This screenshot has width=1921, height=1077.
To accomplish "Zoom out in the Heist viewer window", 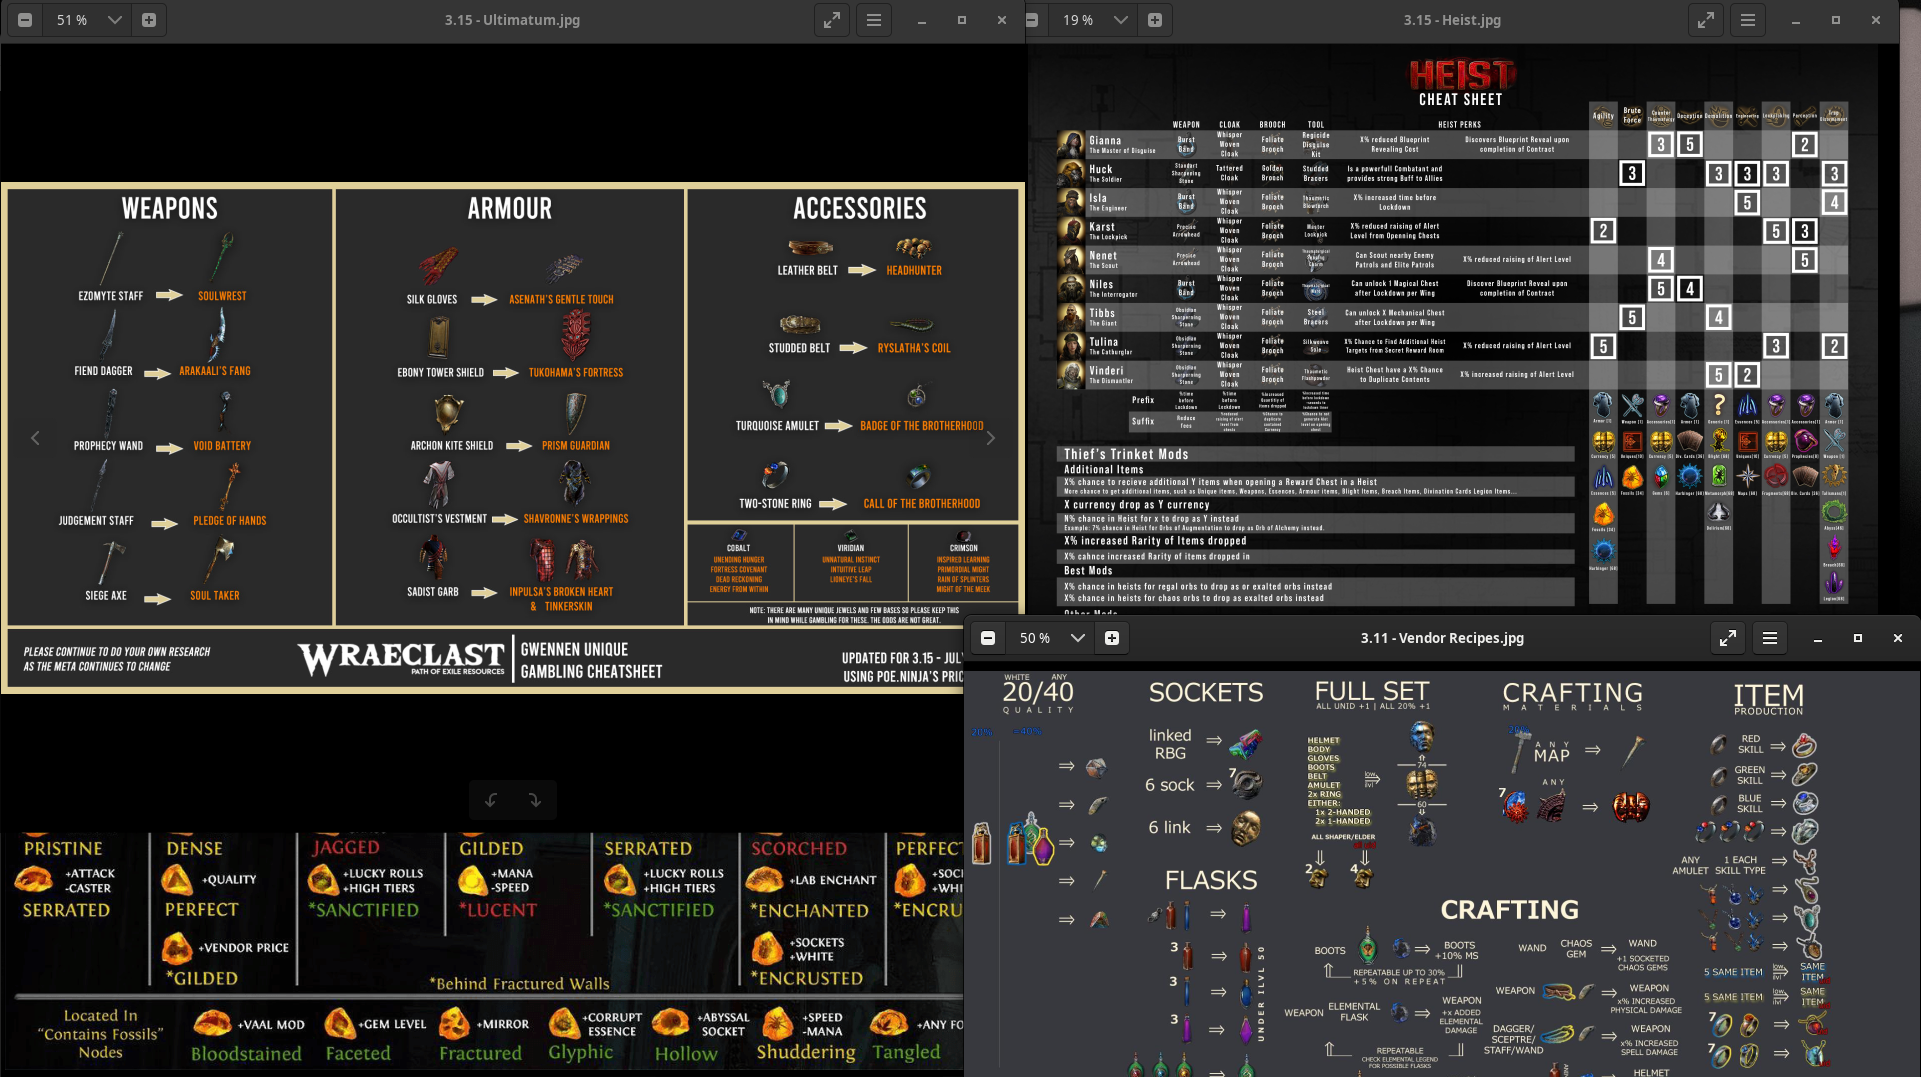I will click(x=1032, y=20).
